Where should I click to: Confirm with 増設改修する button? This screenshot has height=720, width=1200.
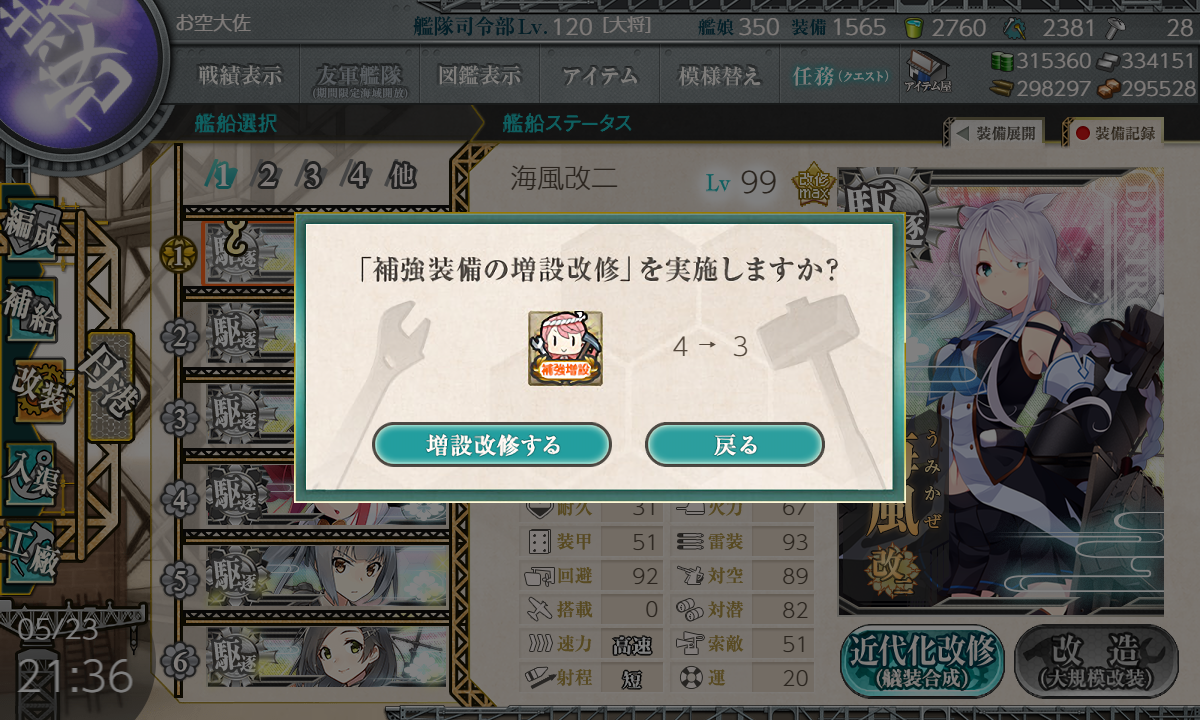point(492,445)
